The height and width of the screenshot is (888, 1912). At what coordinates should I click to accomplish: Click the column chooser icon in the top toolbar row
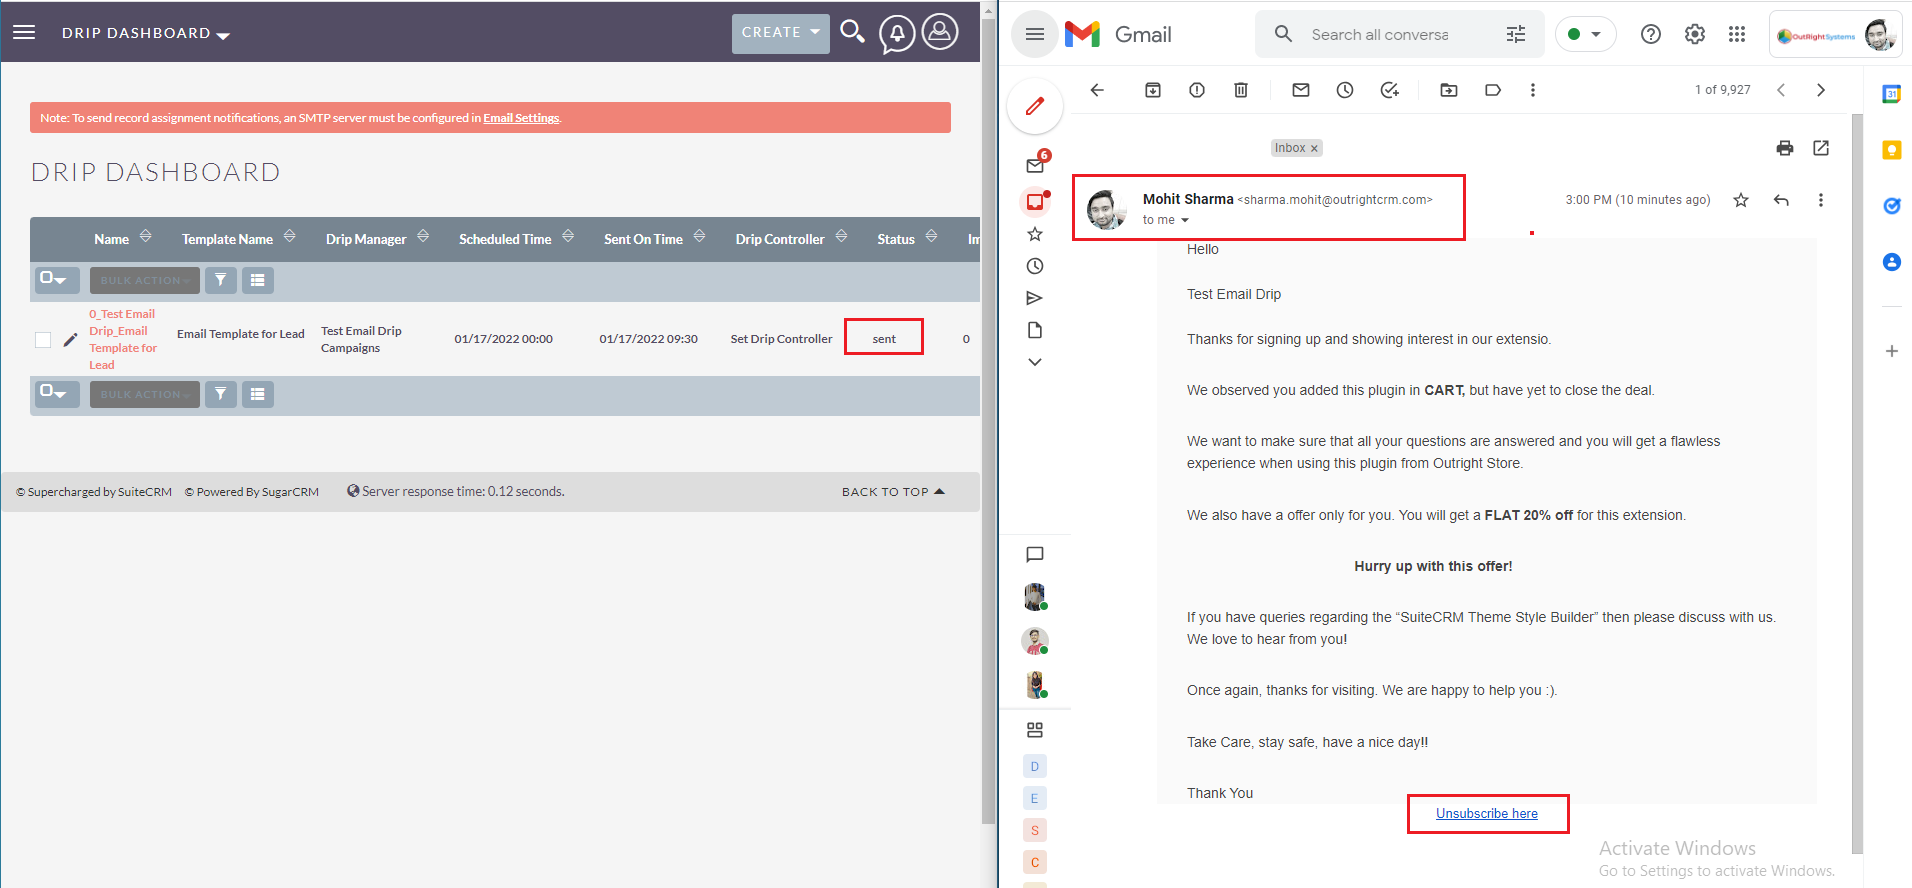[258, 280]
